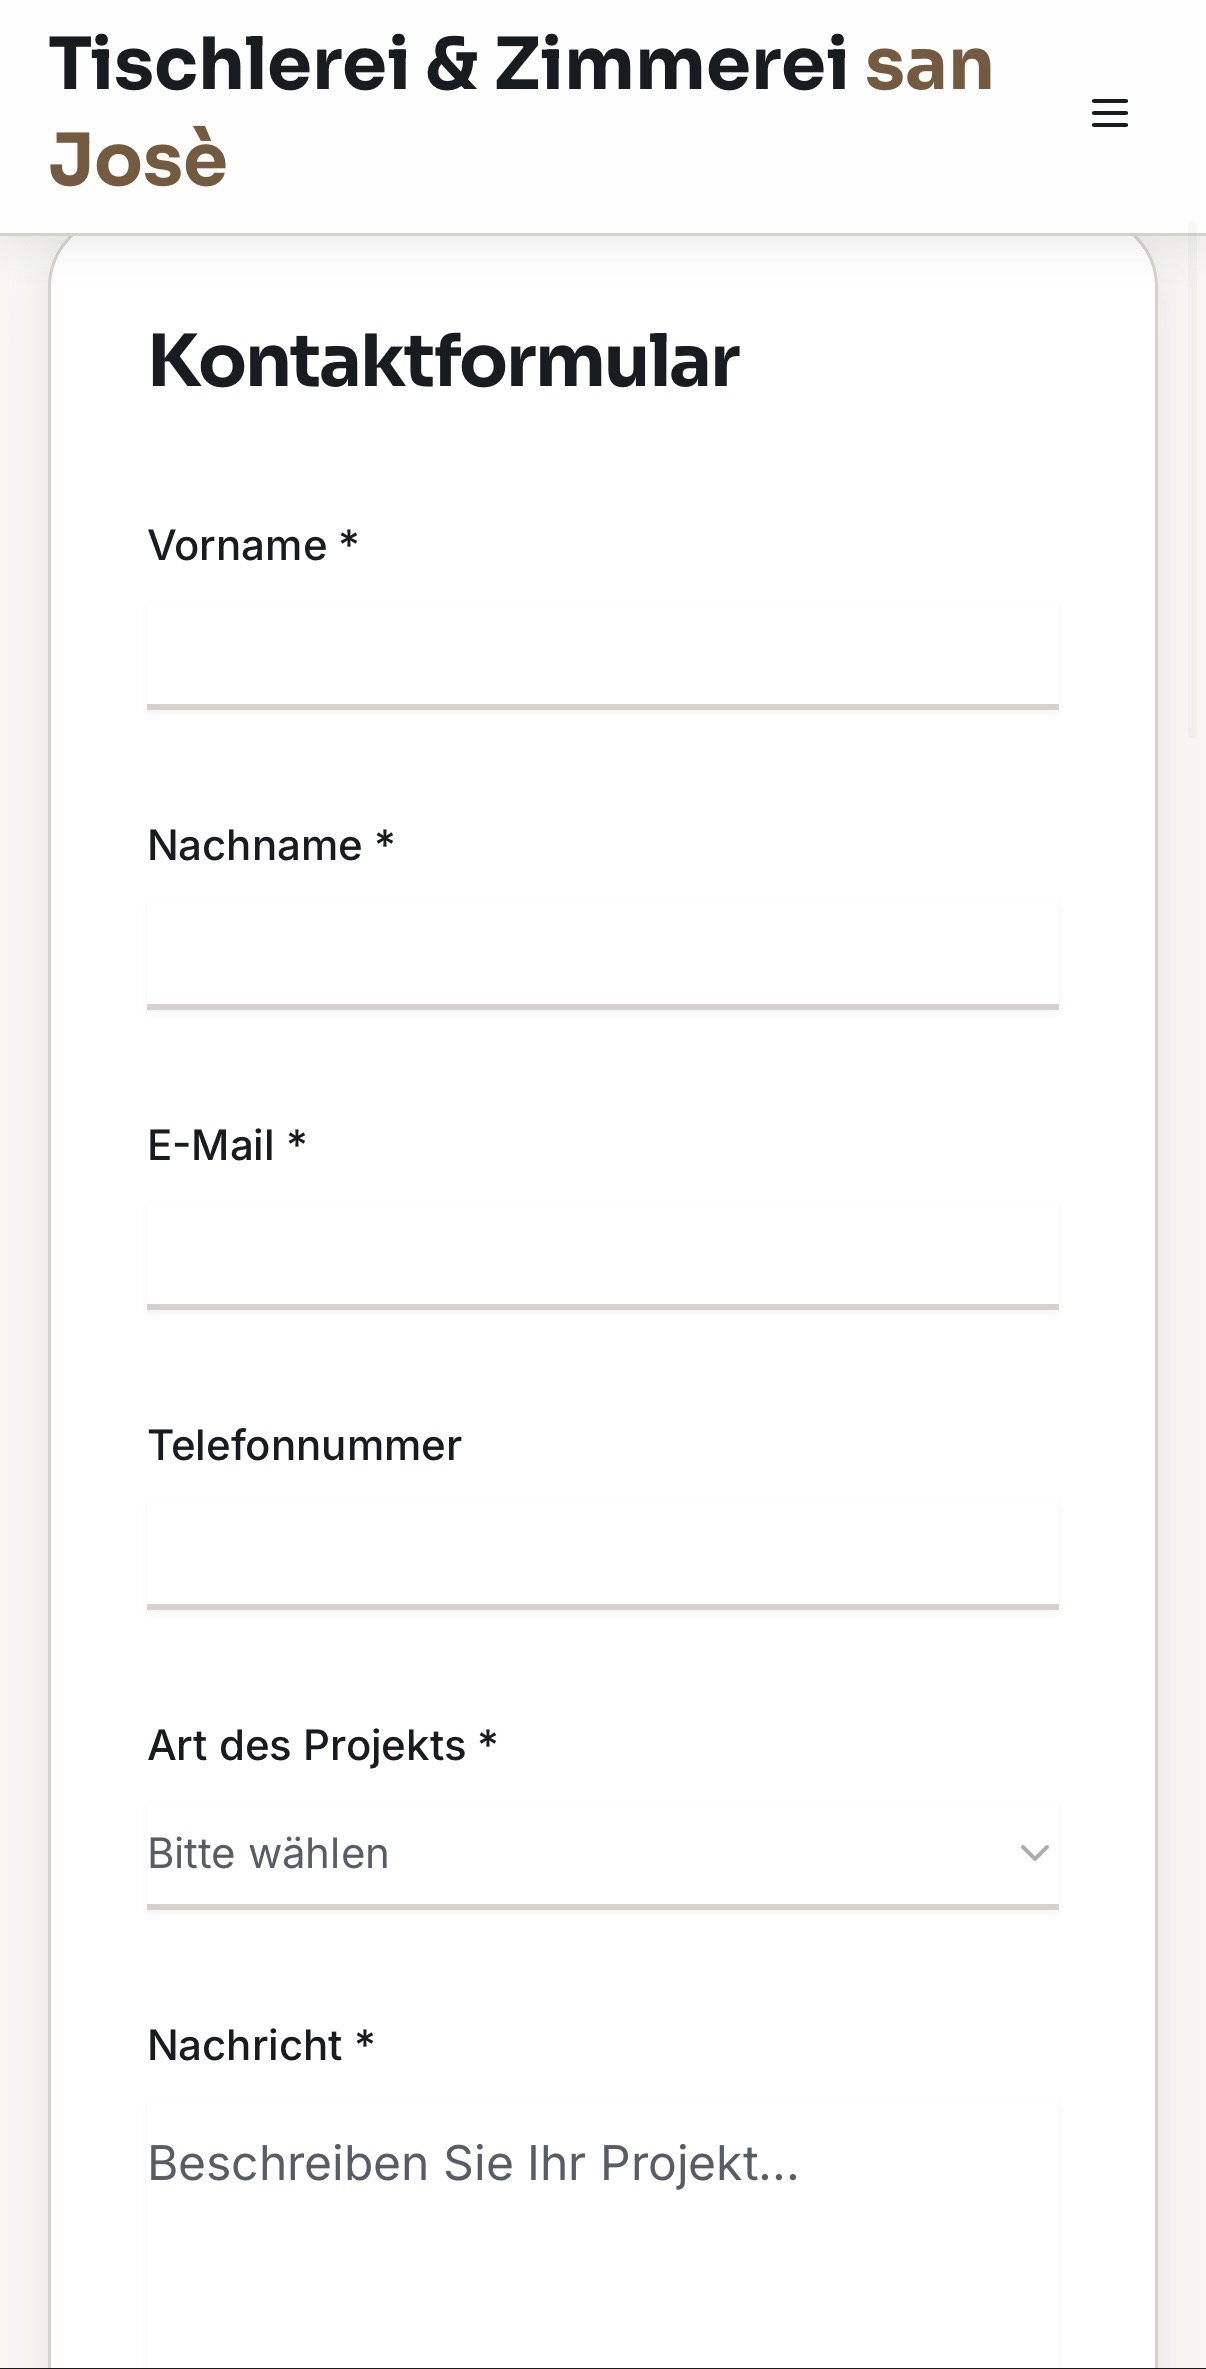Click the 'E-Mail' field label

(210, 1146)
